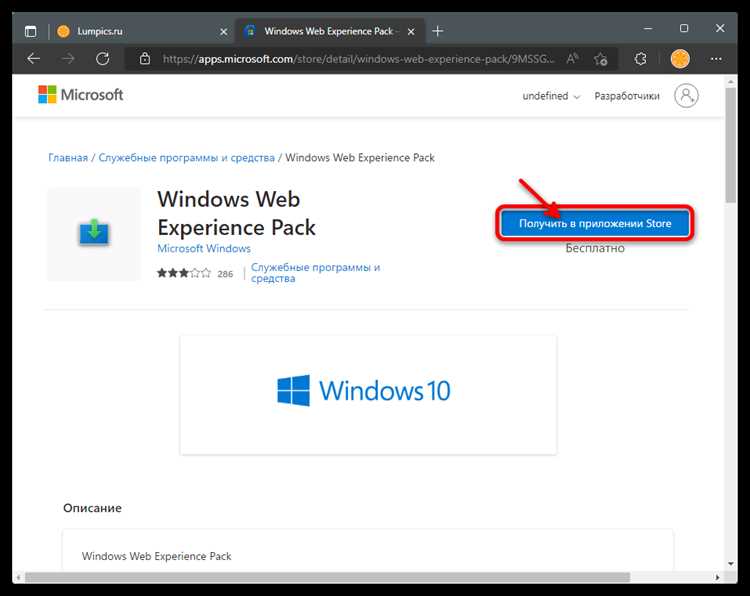Close the Lumpics.ru tab

[x=223, y=32]
